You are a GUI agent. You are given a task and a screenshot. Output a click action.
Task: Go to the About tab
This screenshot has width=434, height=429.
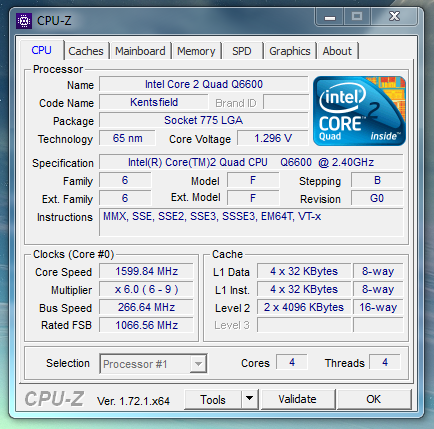(337, 51)
